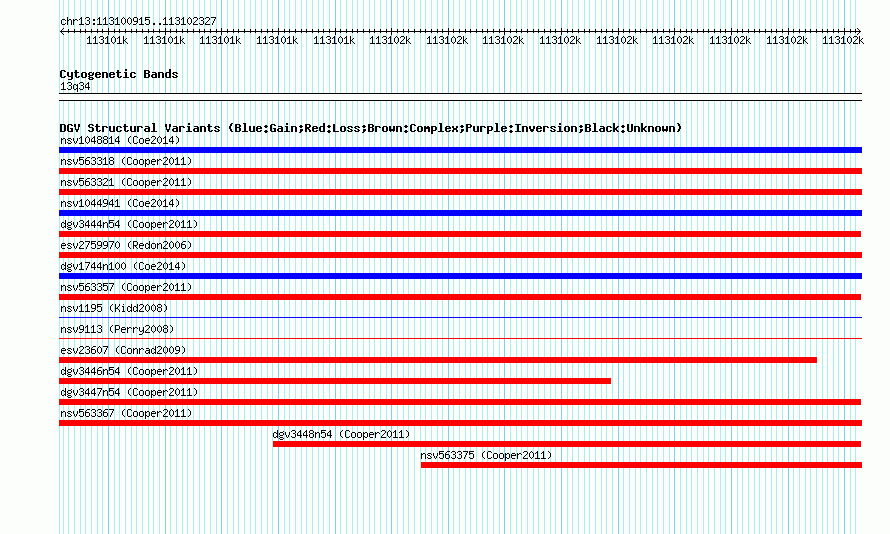Click the red bar under nsv563375
This screenshot has height=534, width=890.
[x=641, y=465]
